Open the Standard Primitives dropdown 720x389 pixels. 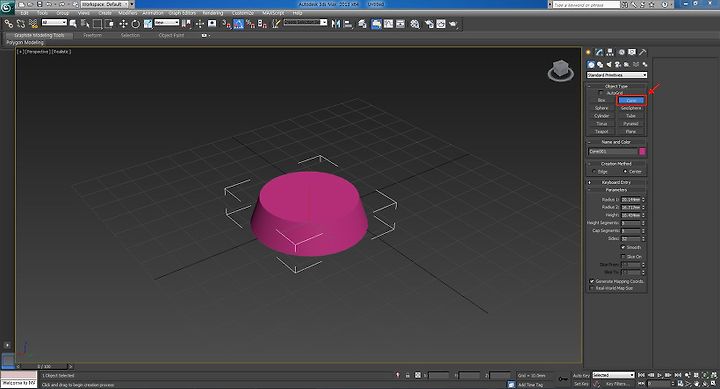[617, 75]
